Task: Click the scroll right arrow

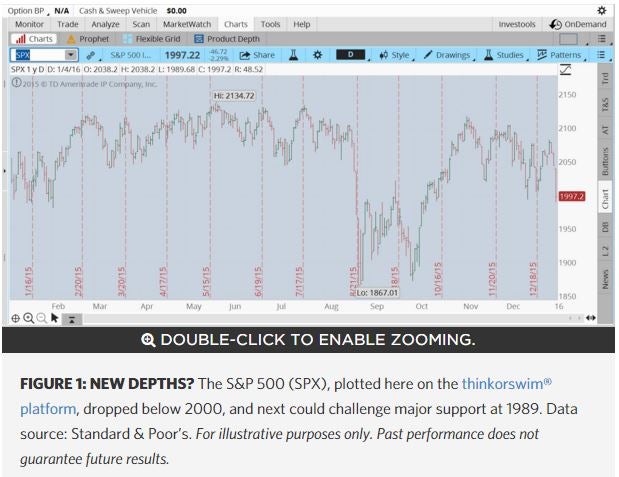Action: point(580,318)
